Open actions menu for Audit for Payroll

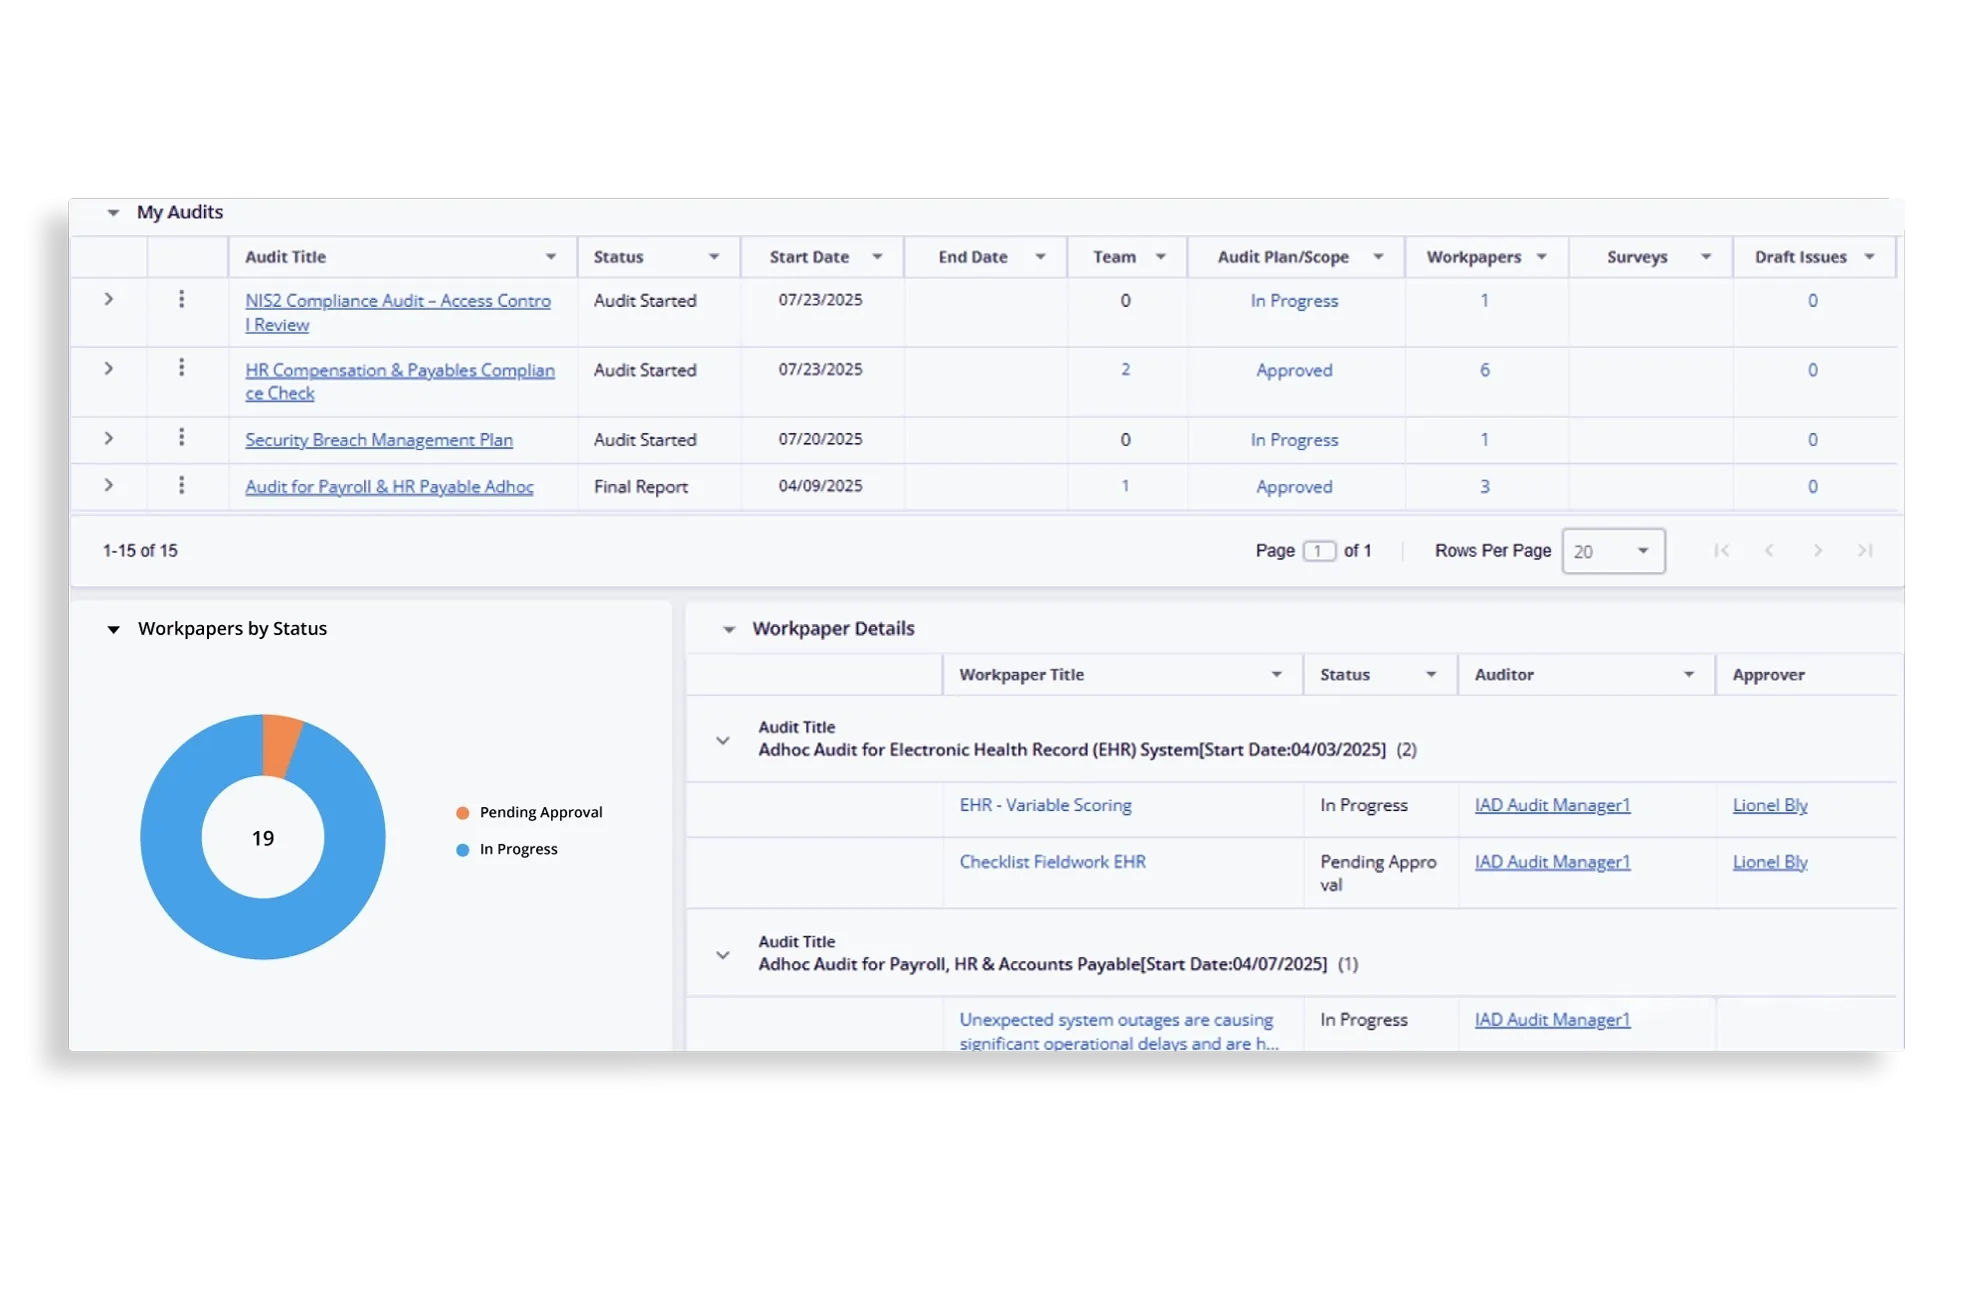click(181, 485)
